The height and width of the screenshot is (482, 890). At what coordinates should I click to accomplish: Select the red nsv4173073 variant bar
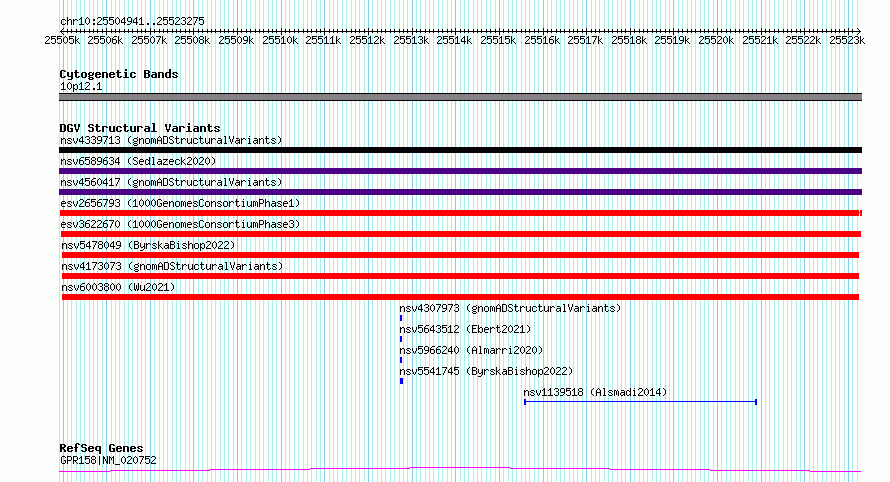[460, 276]
